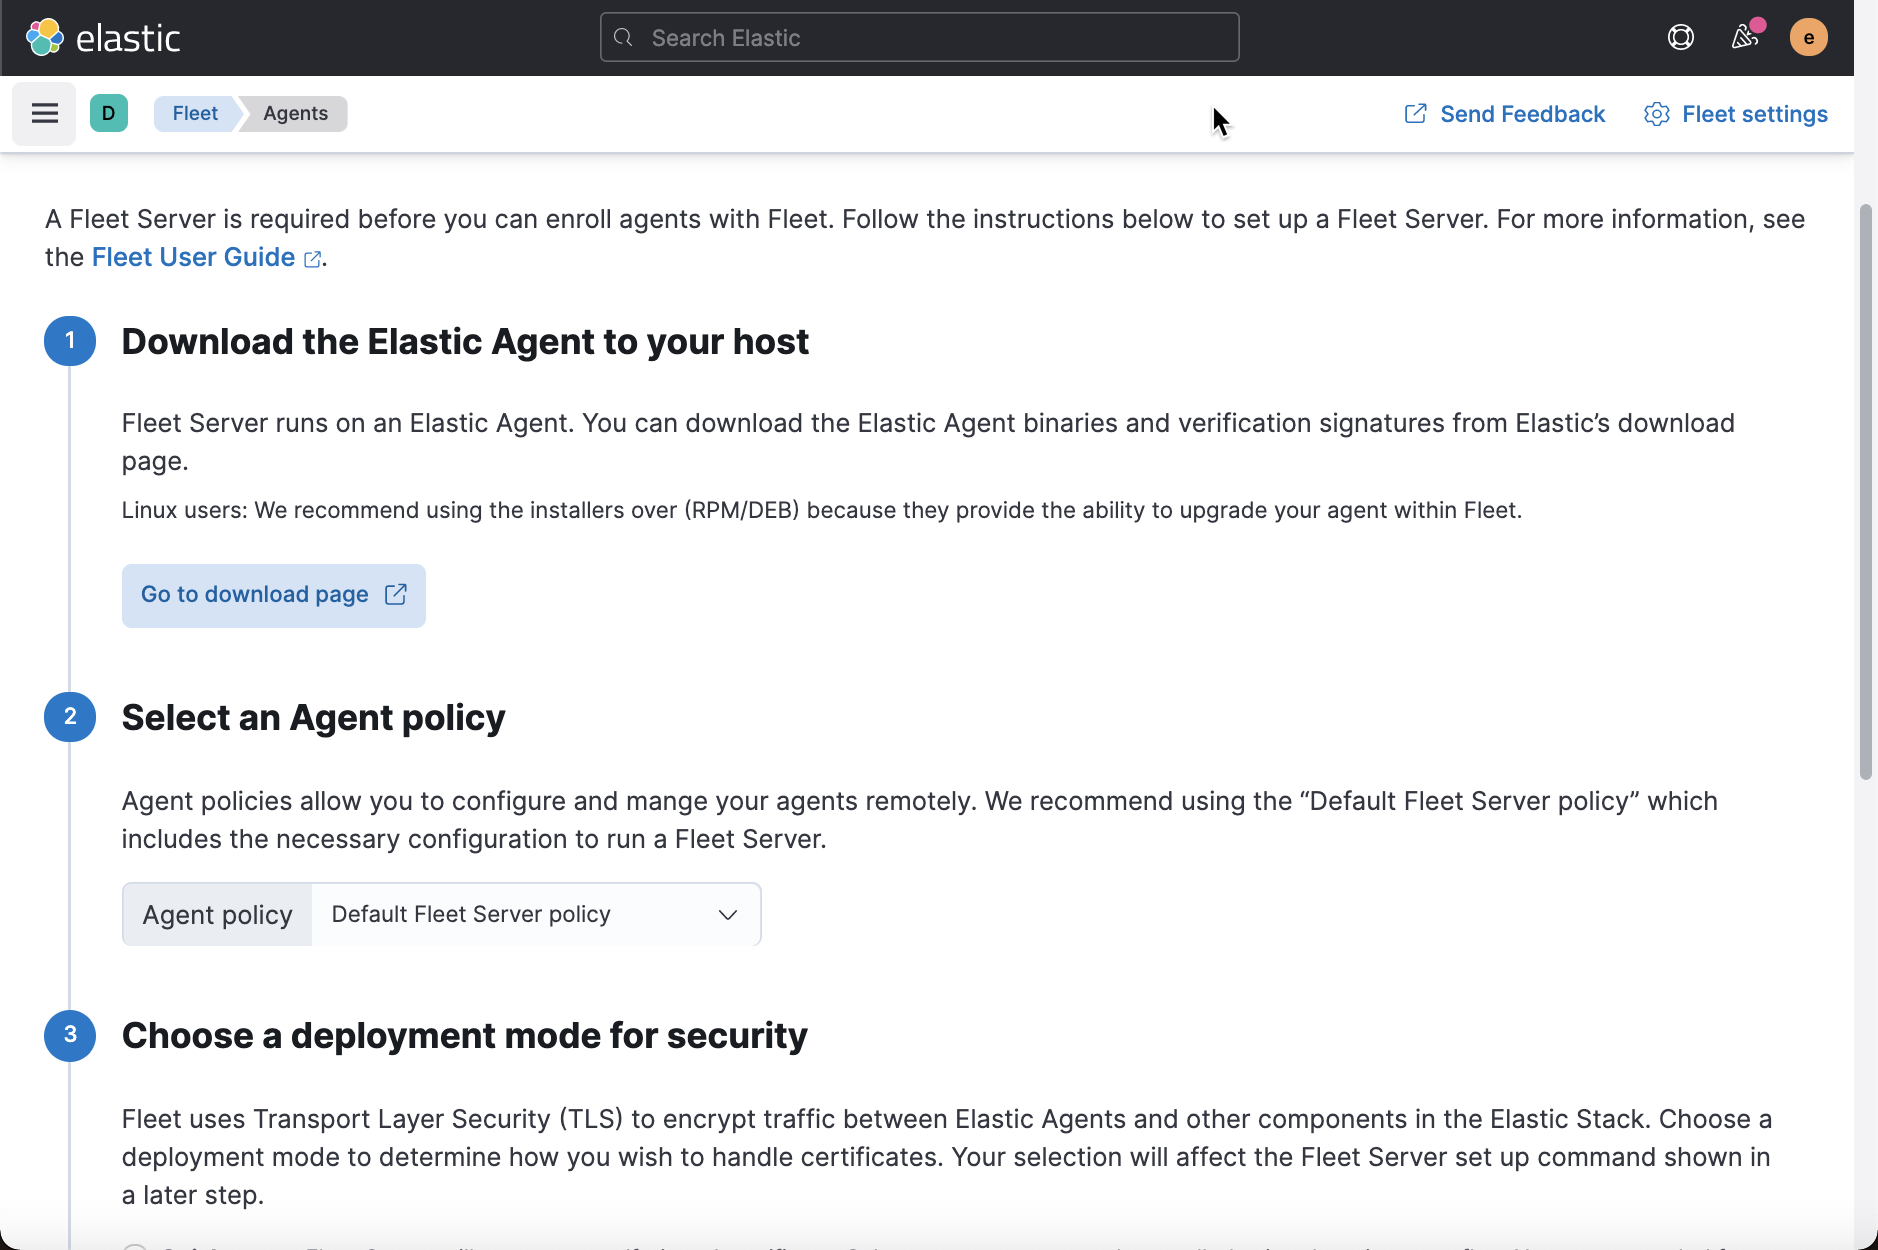The image size is (1878, 1250).
Task: Click the Fleet settings gear icon
Action: tap(1658, 113)
